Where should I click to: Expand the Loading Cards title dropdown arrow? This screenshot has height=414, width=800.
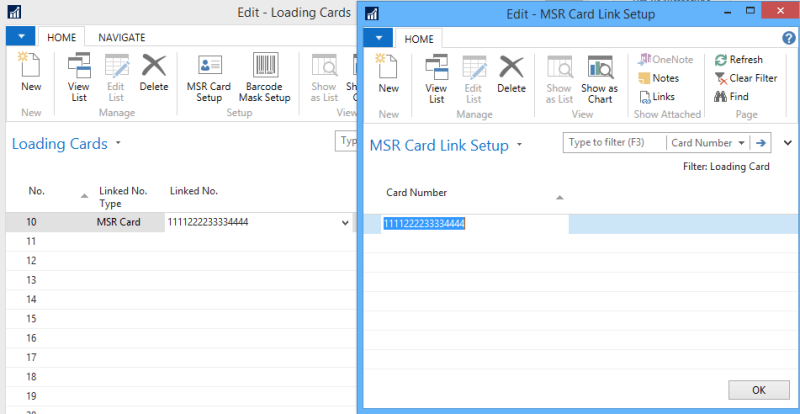(x=118, y=143)
